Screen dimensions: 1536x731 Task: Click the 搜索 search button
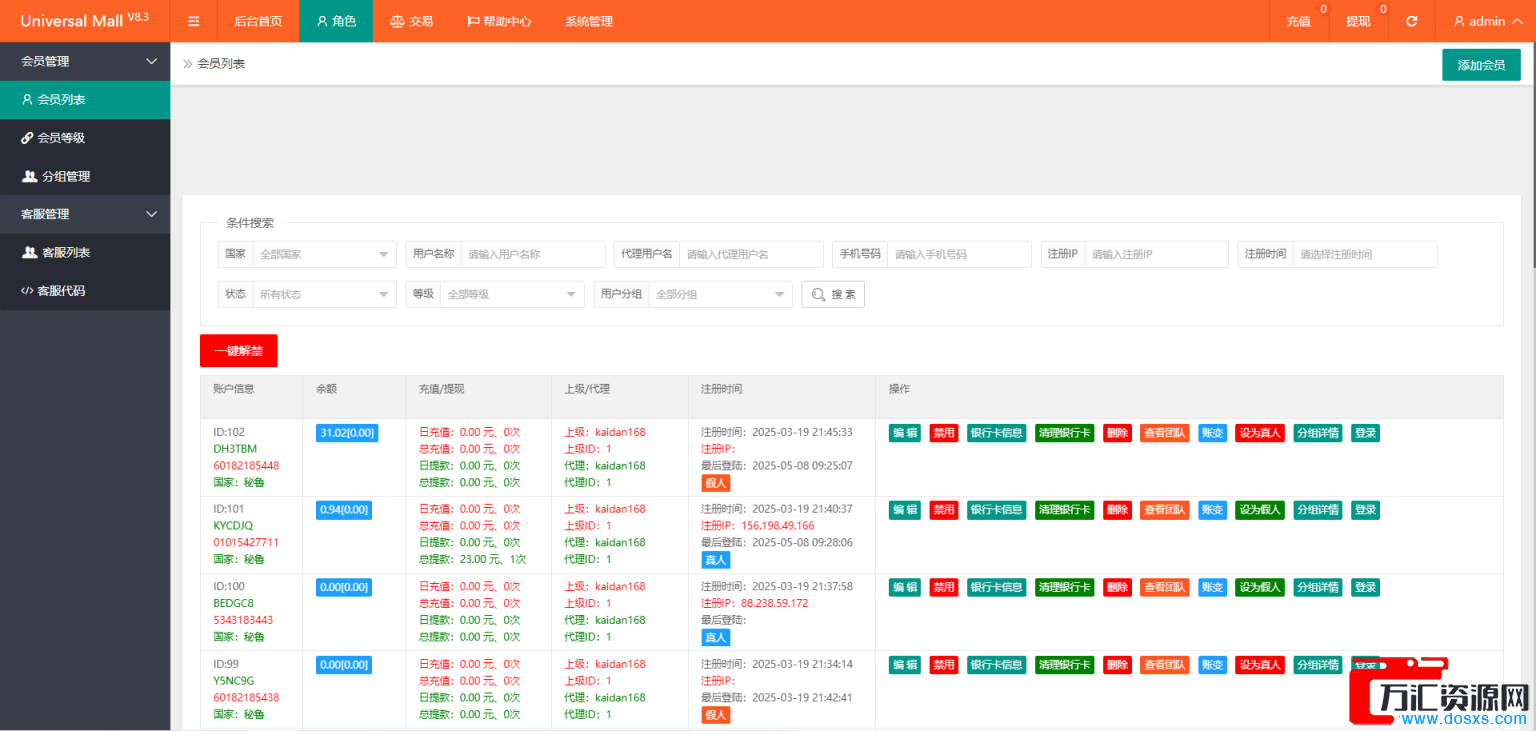coord(833,294)
